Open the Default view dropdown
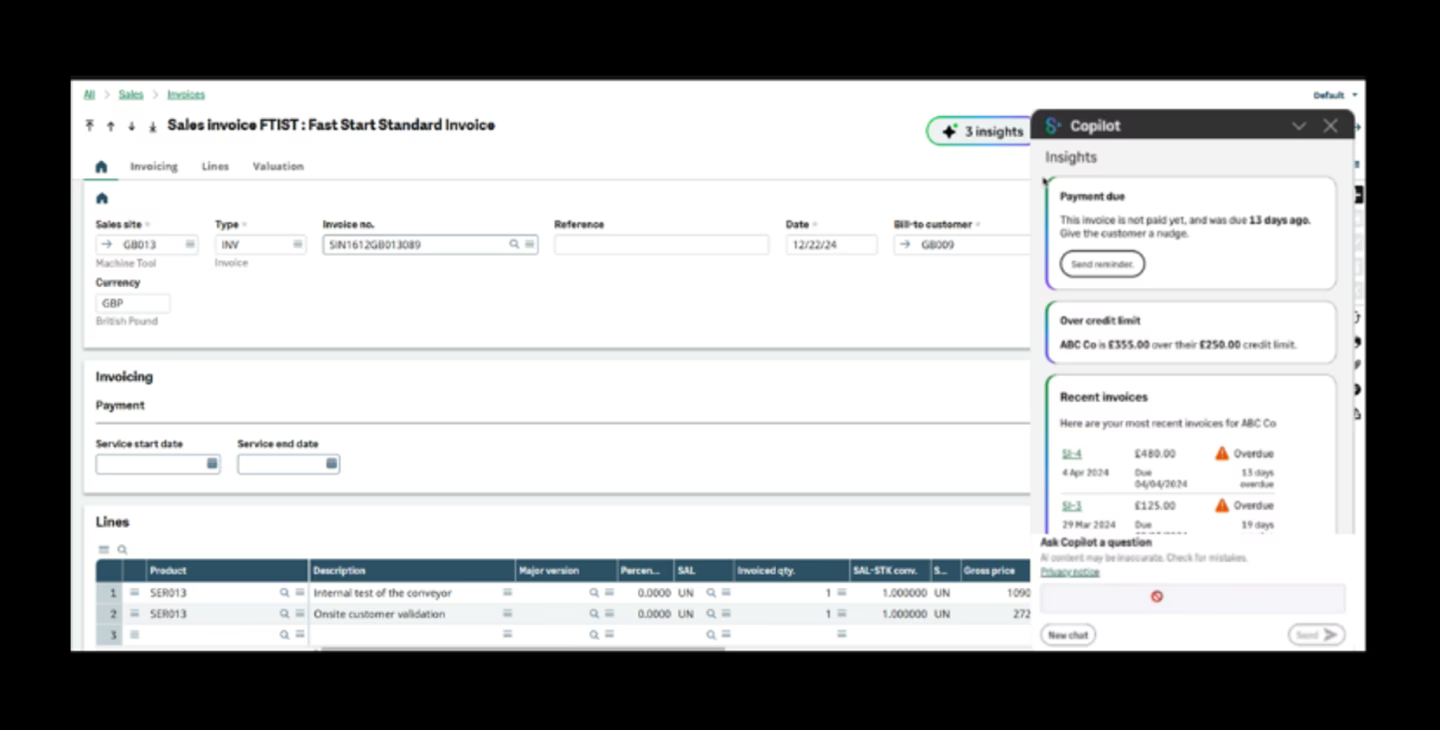 pos(1334,94)
